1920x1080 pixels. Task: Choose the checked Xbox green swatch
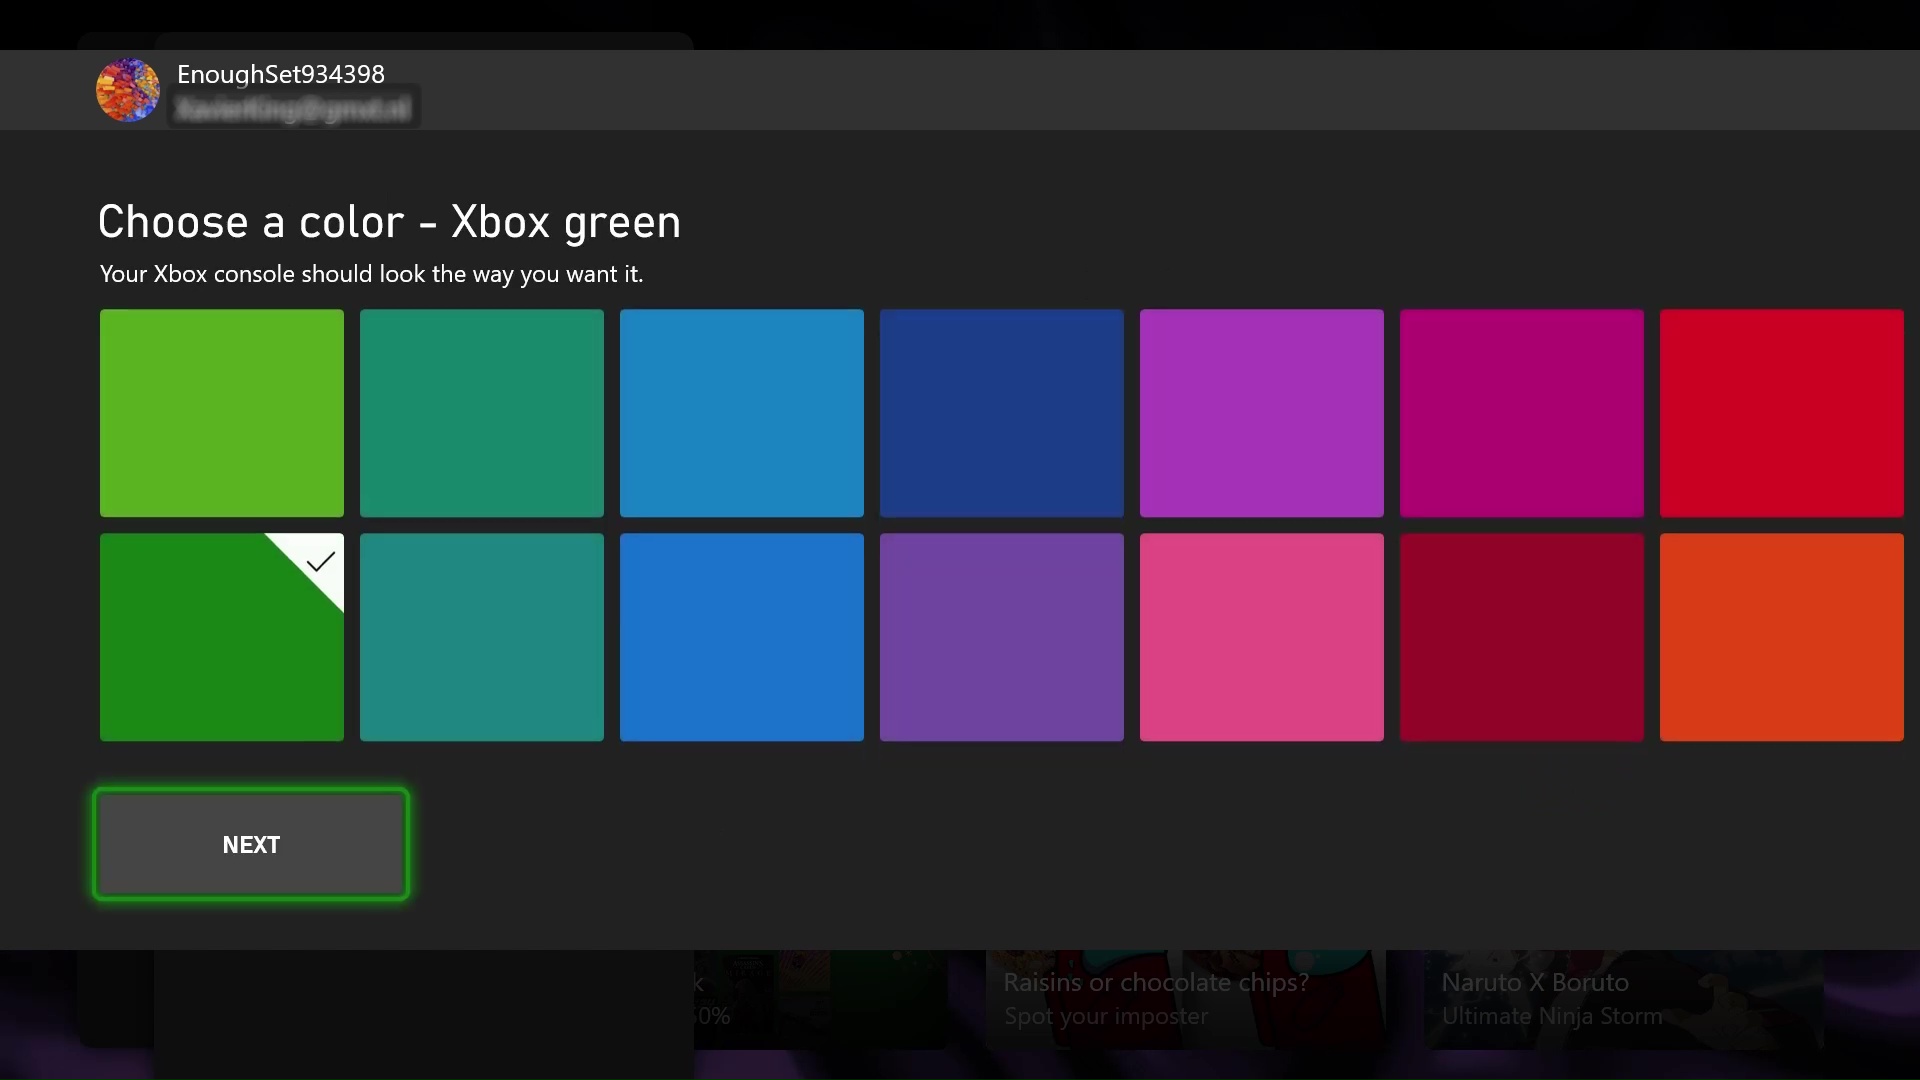point(222,637)
